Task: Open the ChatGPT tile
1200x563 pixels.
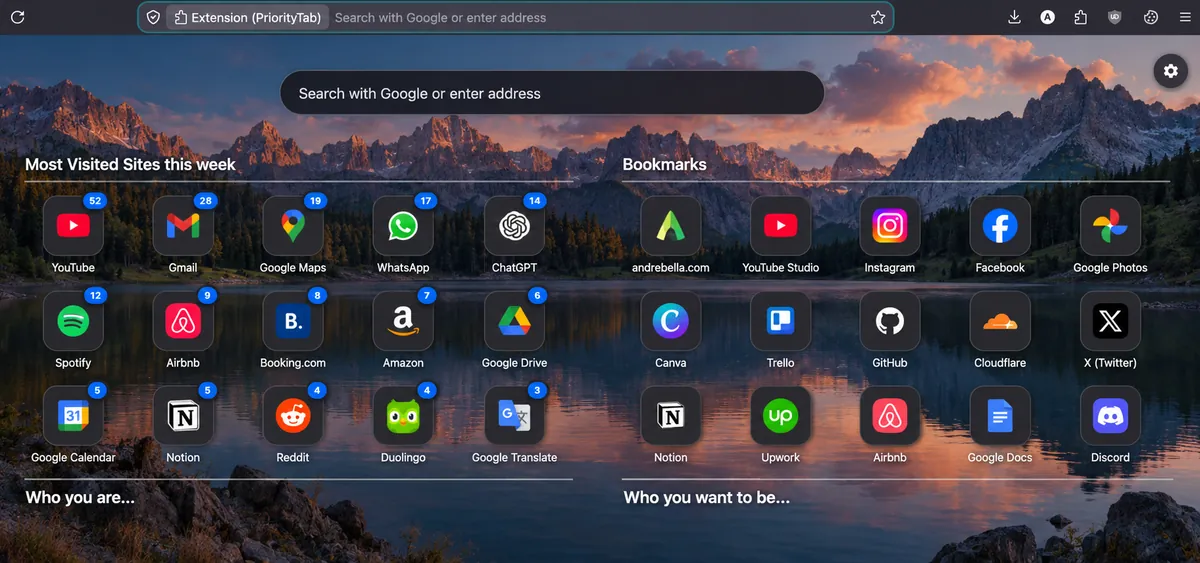Action: pyautogui.click(x=514, y=226)
